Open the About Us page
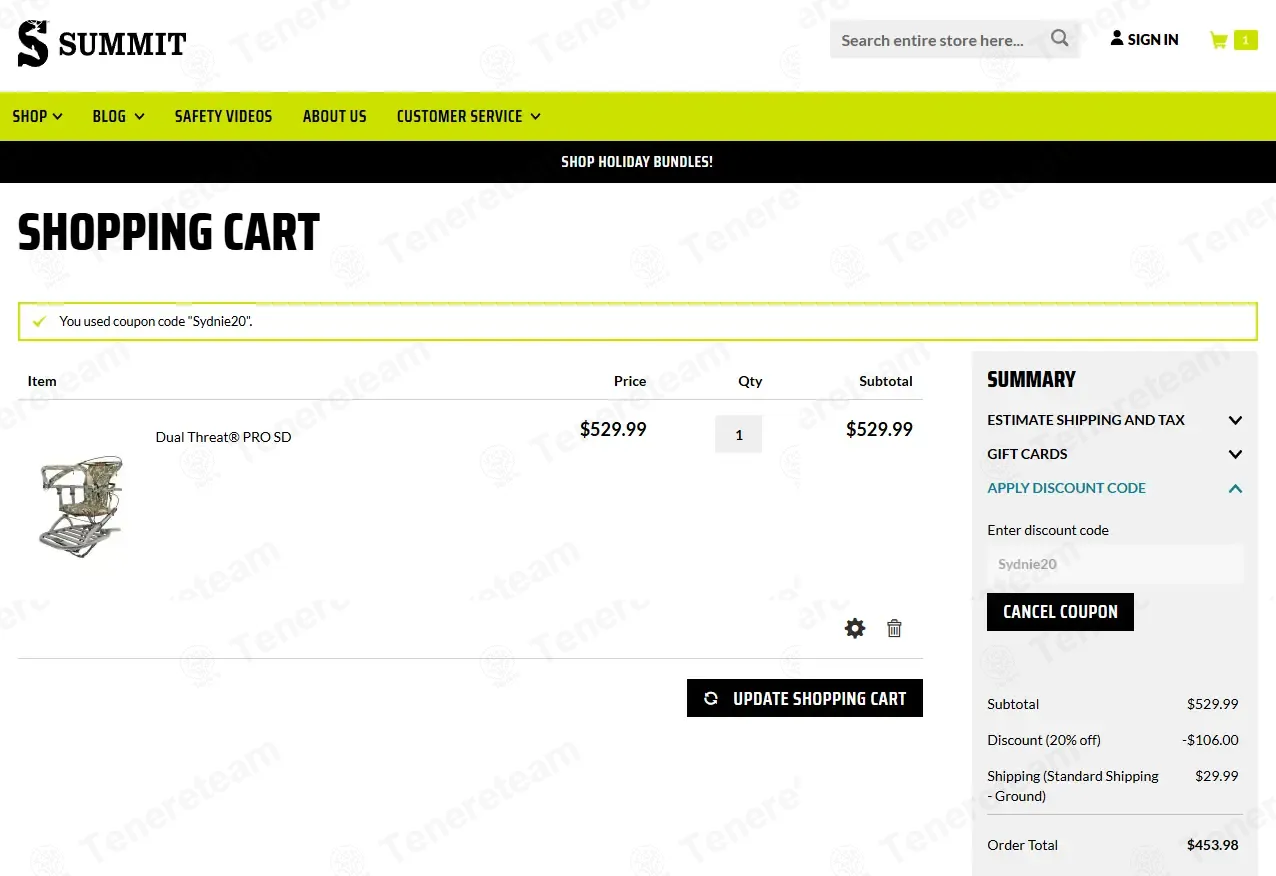Image resolution: width=1276 pixels, height=876 pixels. (x=335, y=116)
